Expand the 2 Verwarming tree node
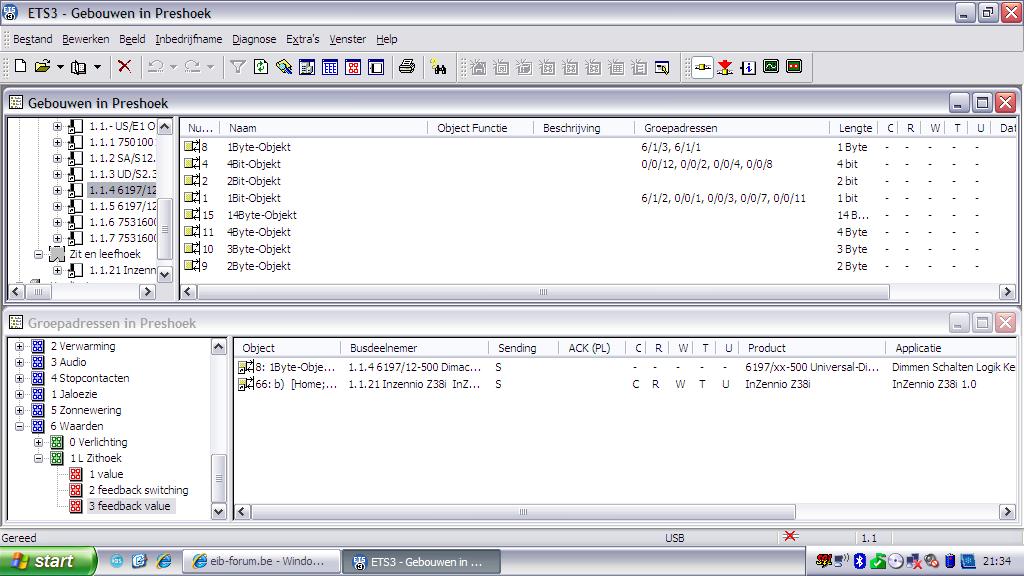Image resolution: width=1024 pixels, height=576 pixels. click(20, 346)
